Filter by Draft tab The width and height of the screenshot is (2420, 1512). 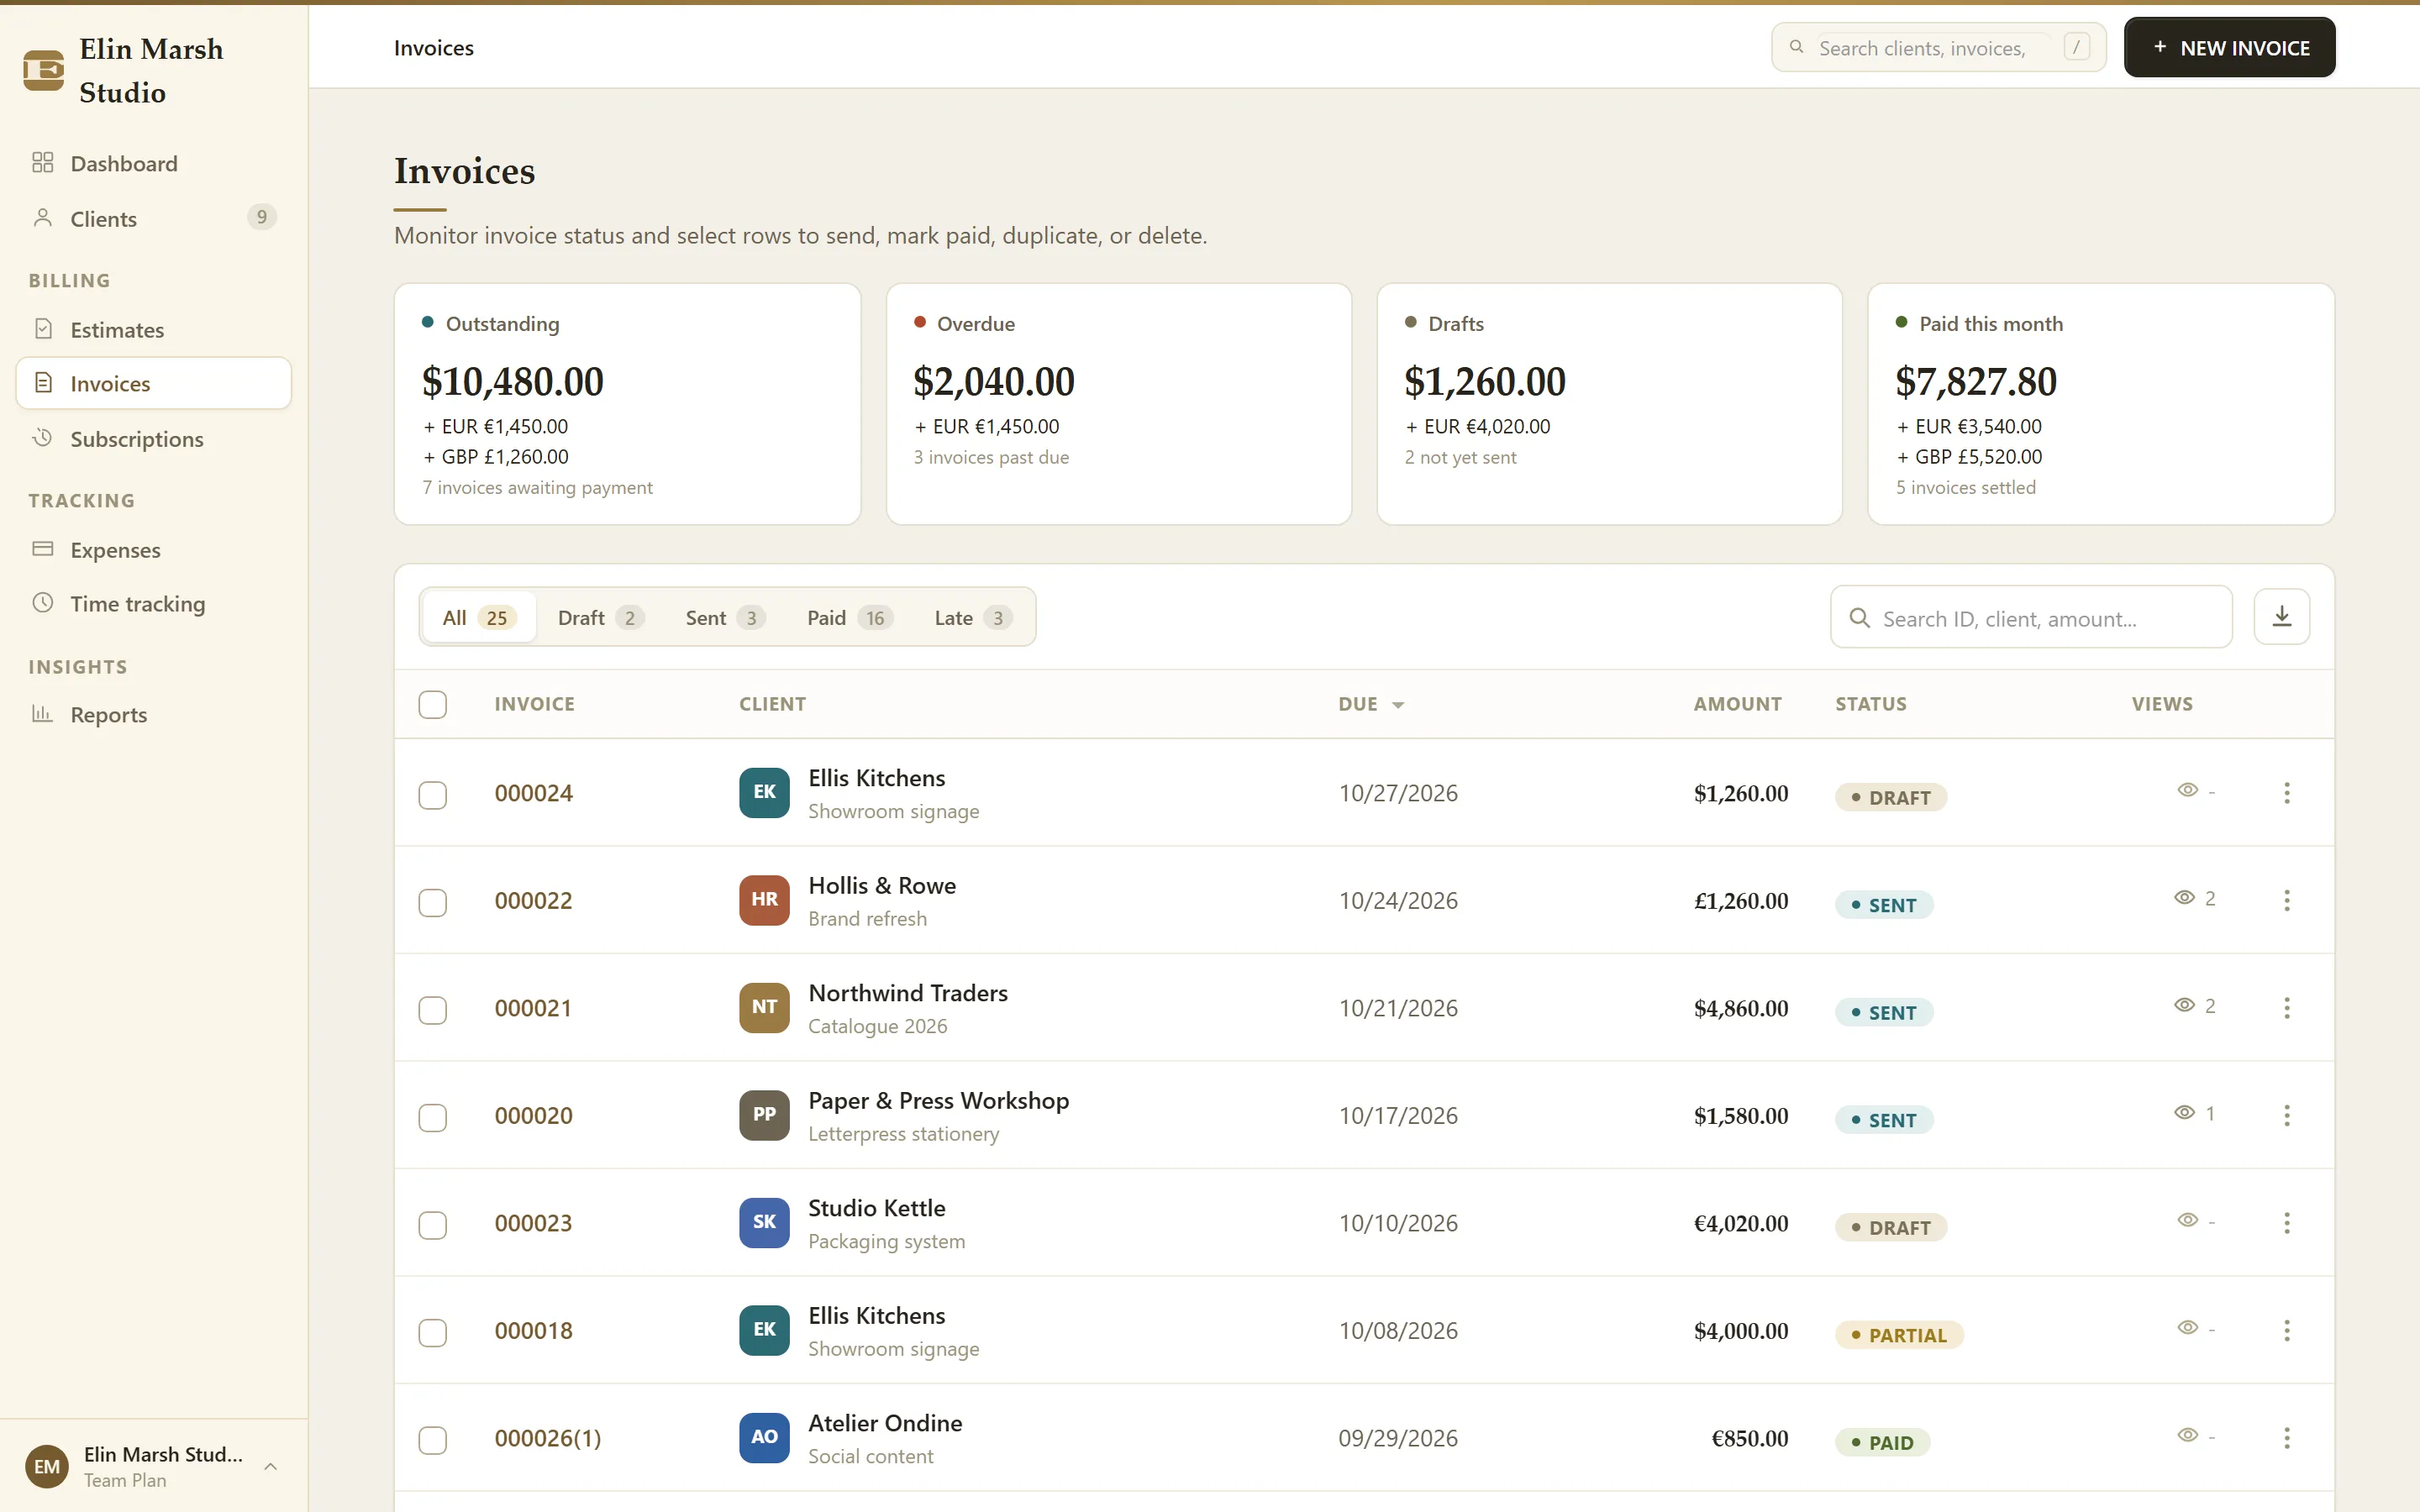600,617
